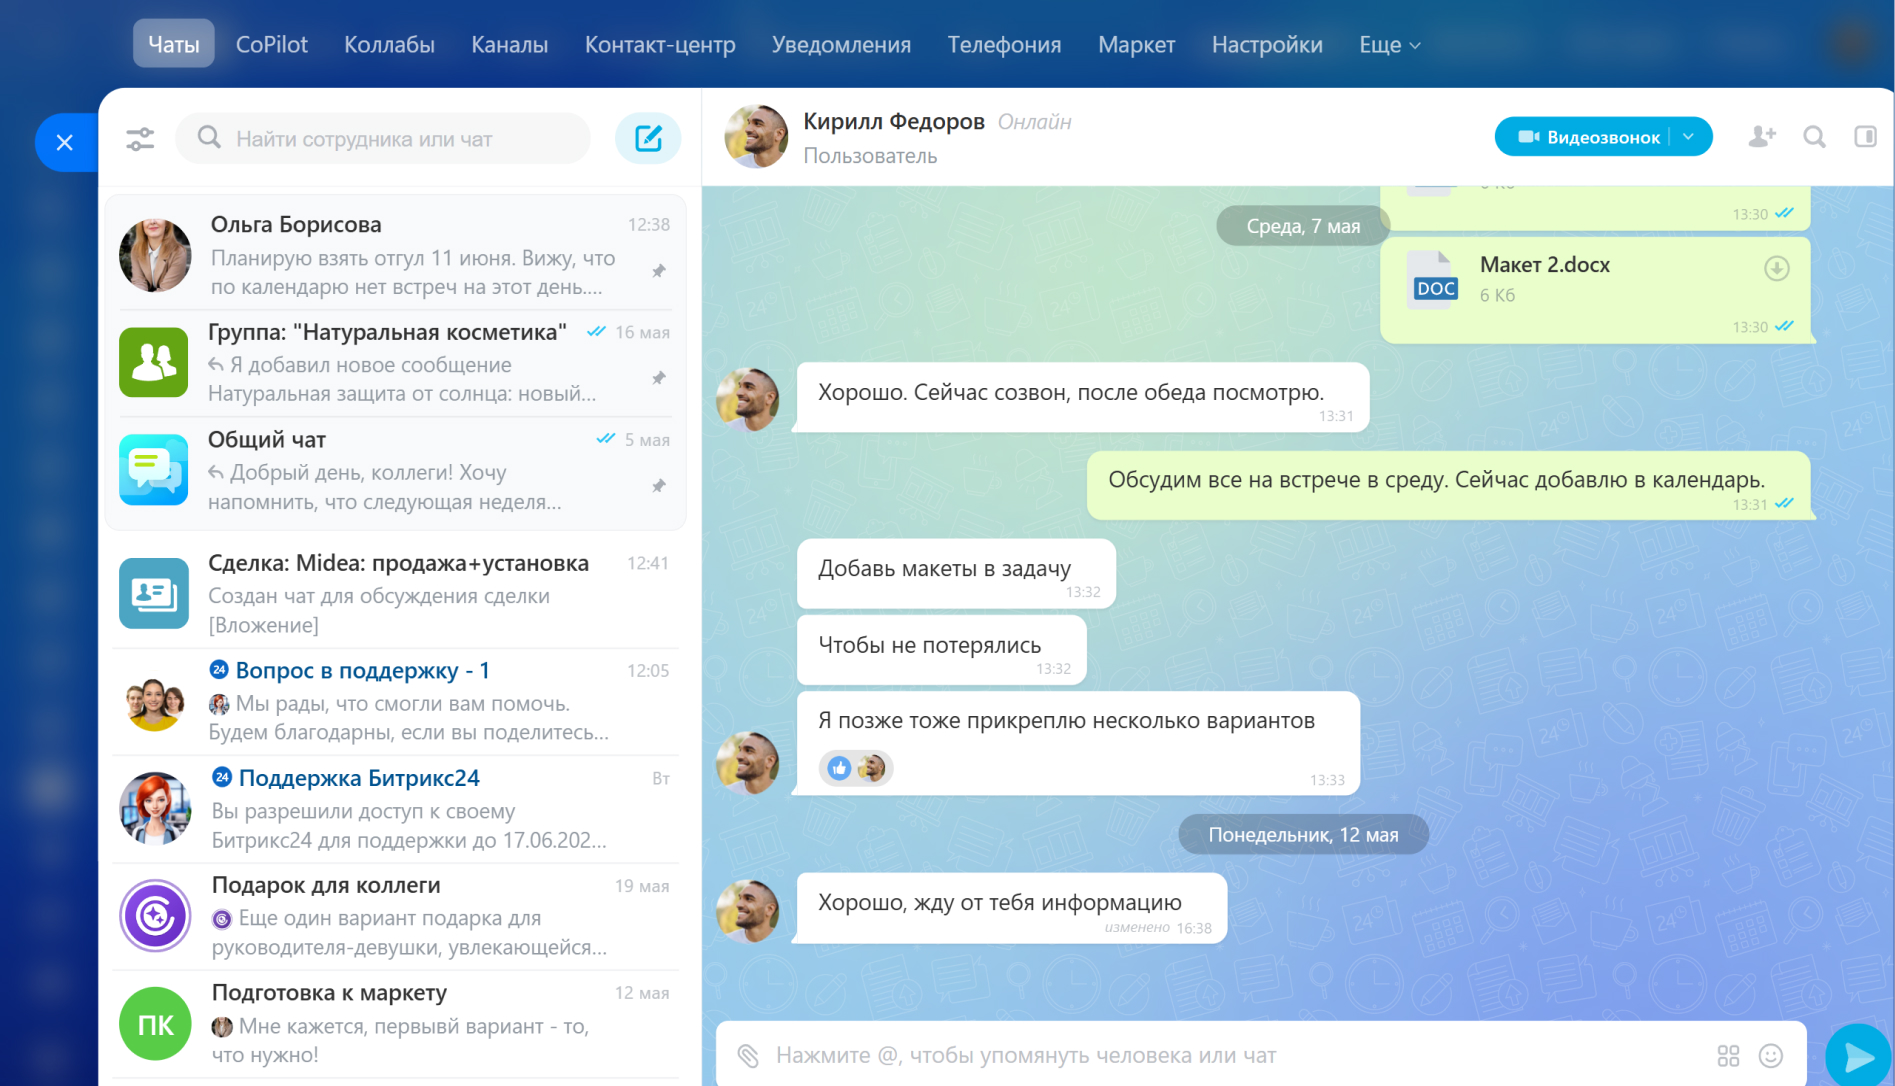The width and height of the screenshot is (1895, 1086).
Task: Click the Поддержка Битрикс24 assistant avatar
Action: 155,808
